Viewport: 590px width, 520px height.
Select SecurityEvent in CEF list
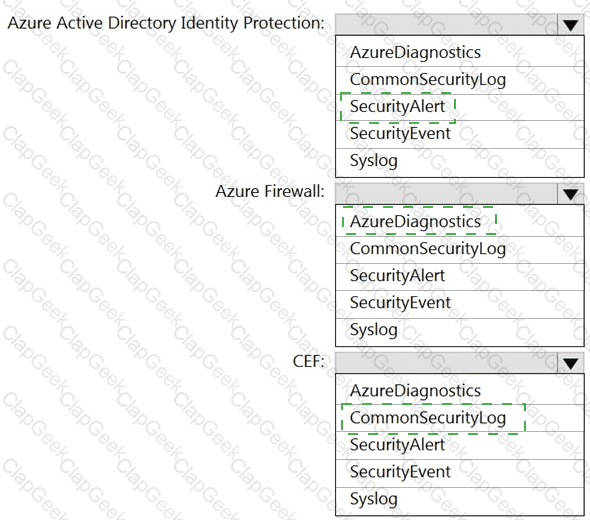tap(459, 473)
